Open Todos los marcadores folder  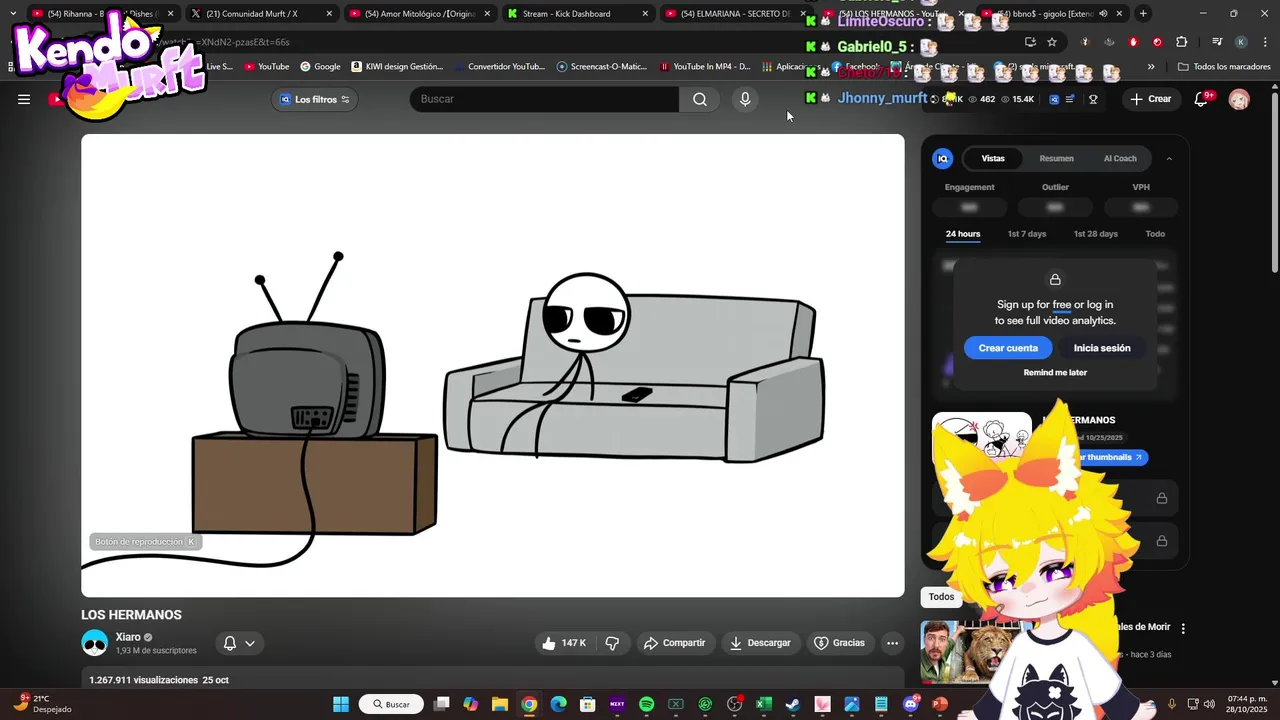point(1225,67)
